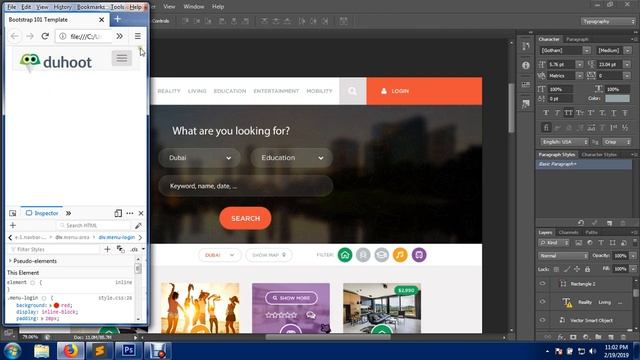The width and height of the screenshot is (640, 360).
Task: Filter layers by pixel layers icon
Action: [x=578, y=242]
